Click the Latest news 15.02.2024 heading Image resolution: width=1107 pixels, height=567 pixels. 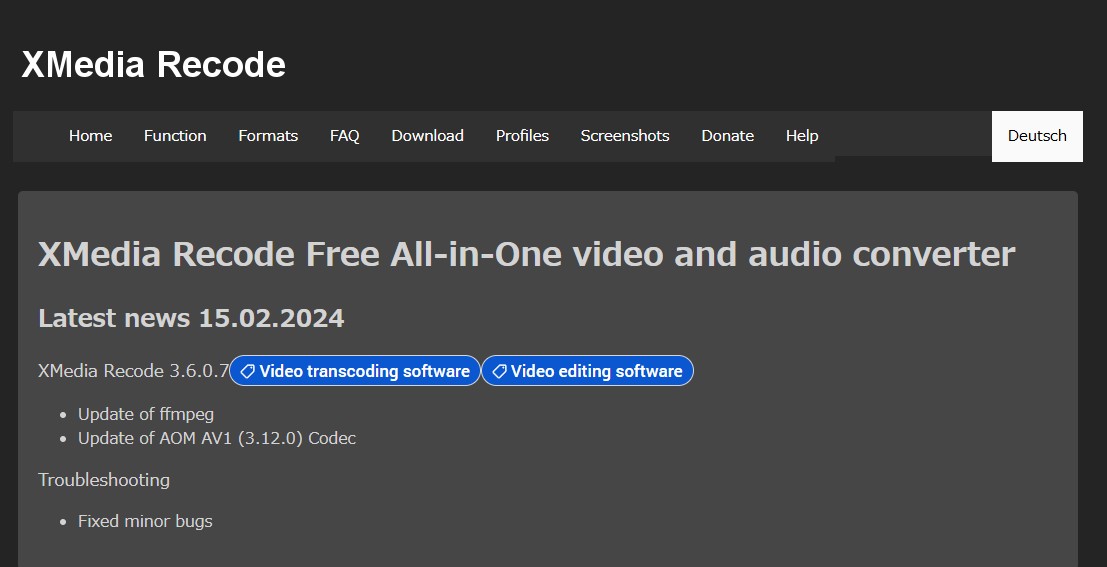191,318
